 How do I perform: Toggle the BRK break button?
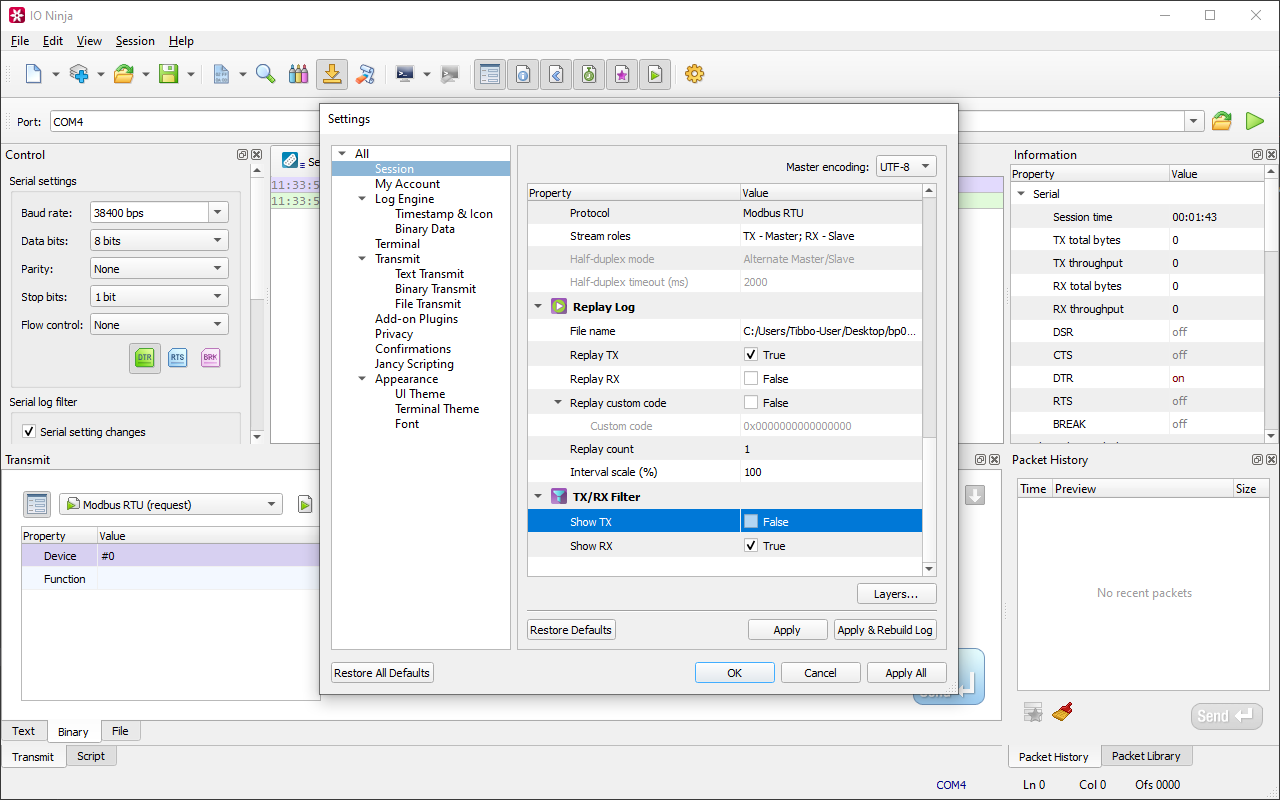point(210,357)
